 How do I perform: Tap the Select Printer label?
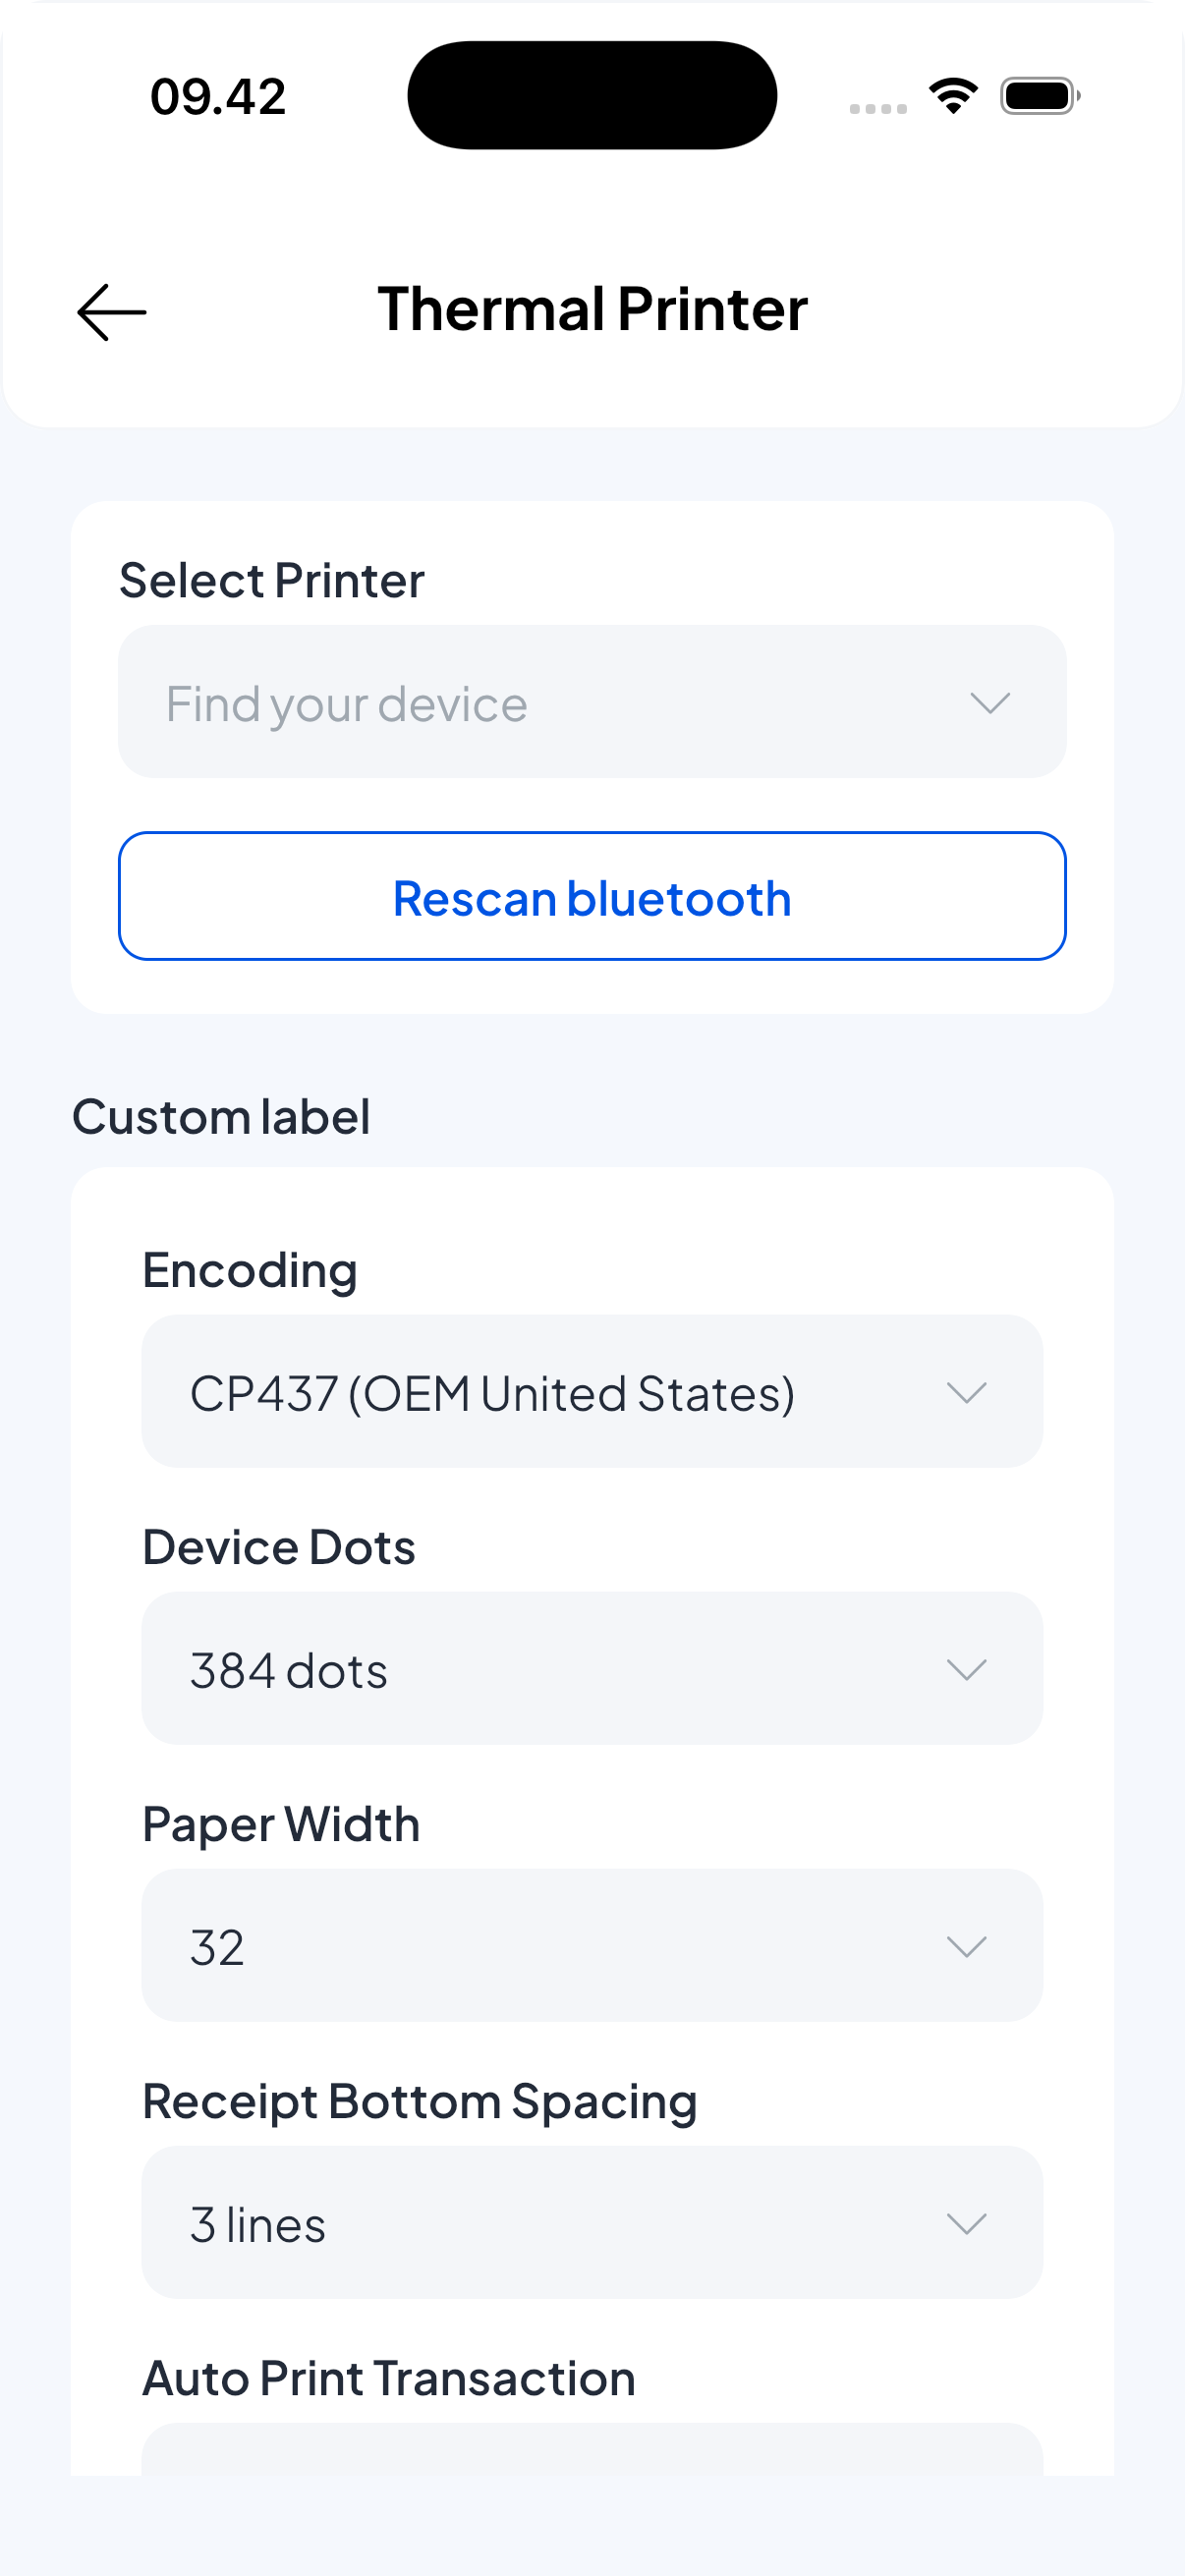tap(272, 581)
